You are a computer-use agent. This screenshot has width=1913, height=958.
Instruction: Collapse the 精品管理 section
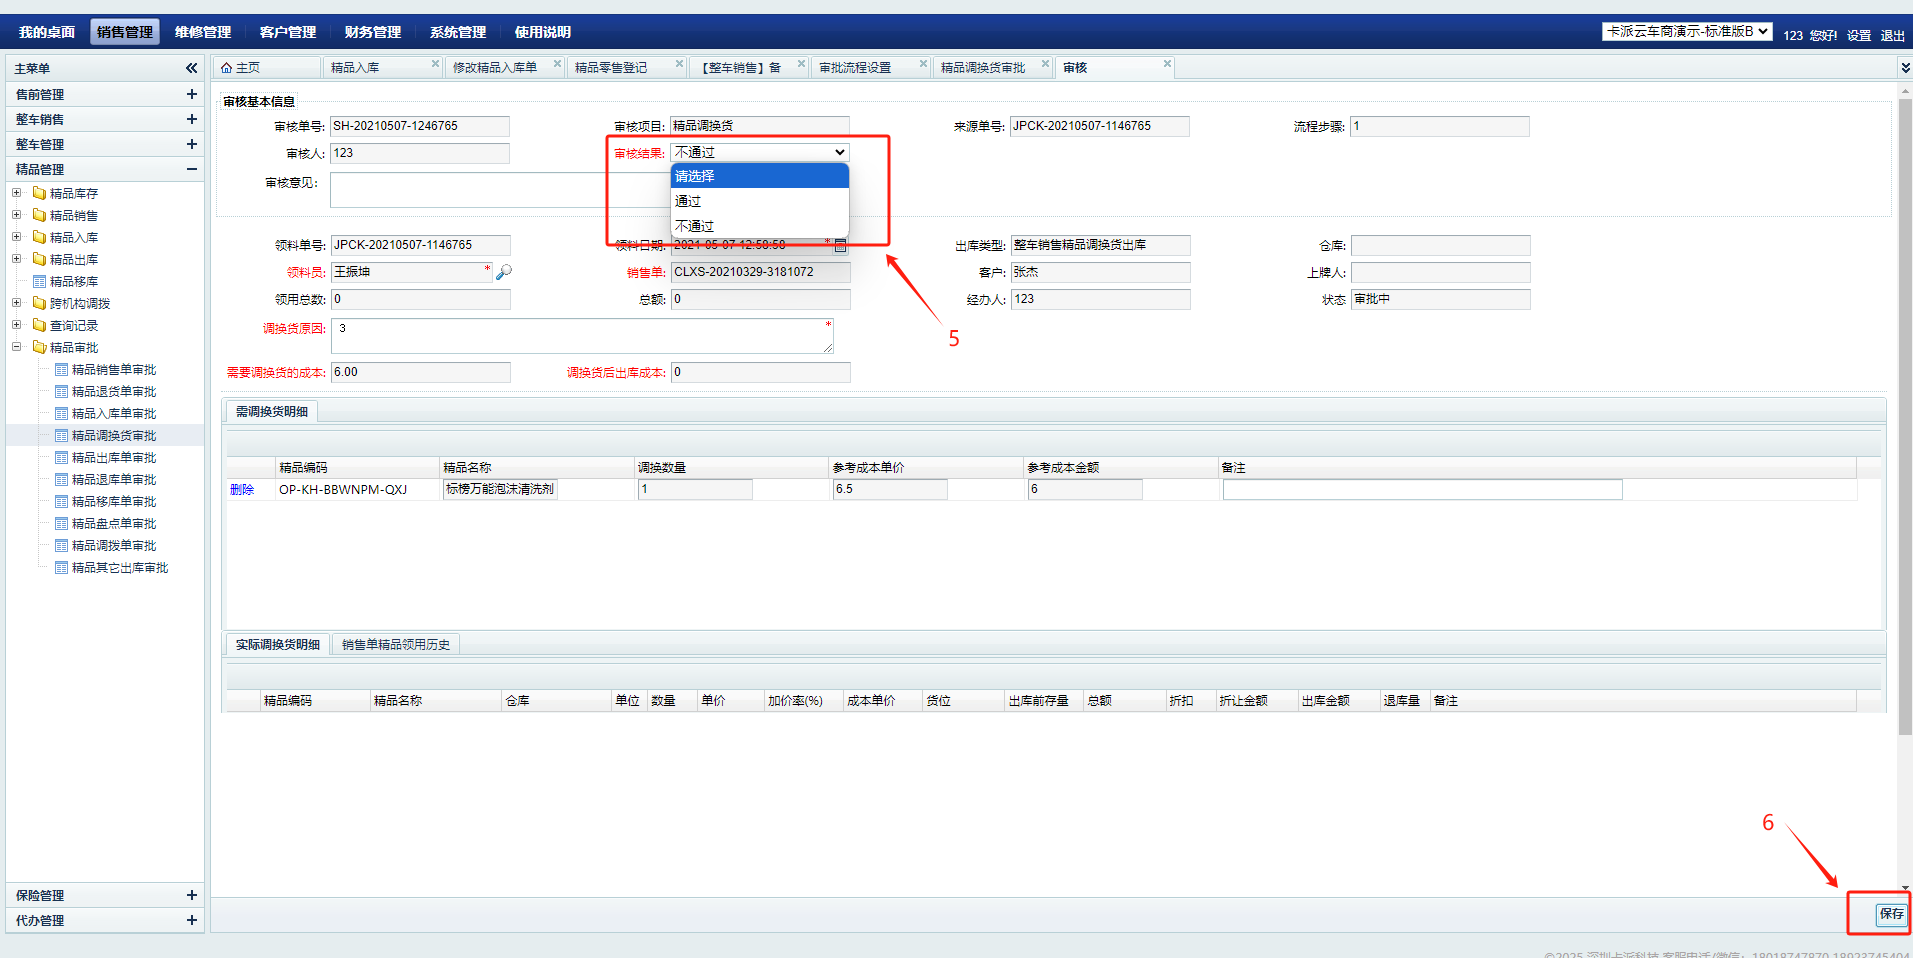191,169
